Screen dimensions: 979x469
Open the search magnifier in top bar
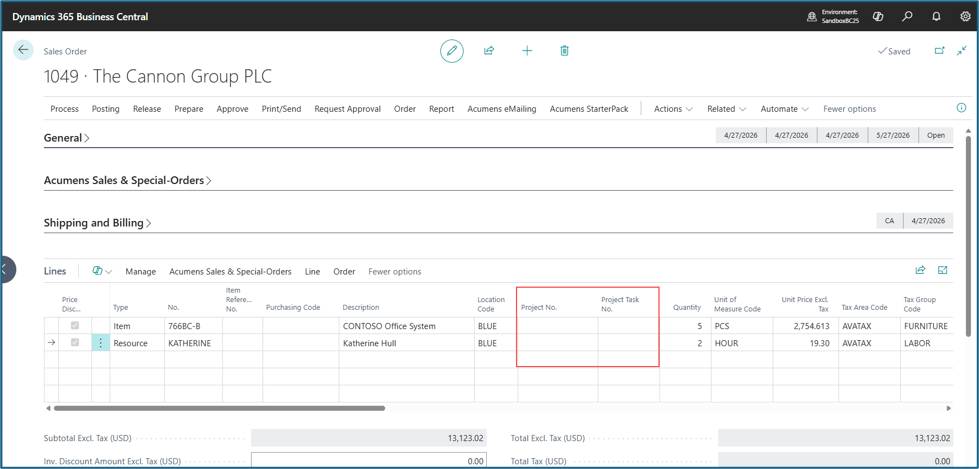(x=907, y=17)
